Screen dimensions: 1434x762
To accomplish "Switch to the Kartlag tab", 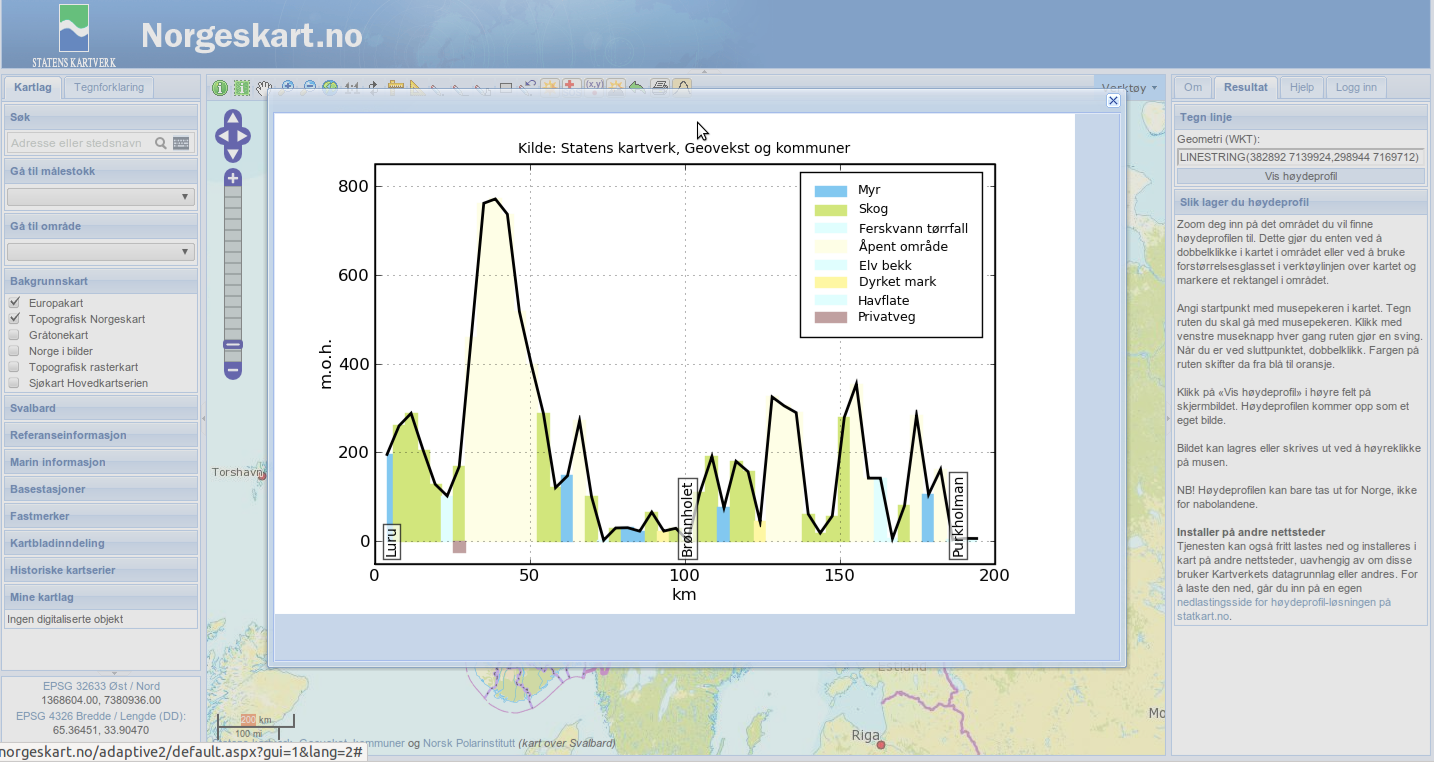I will click(x=33, y=87).
